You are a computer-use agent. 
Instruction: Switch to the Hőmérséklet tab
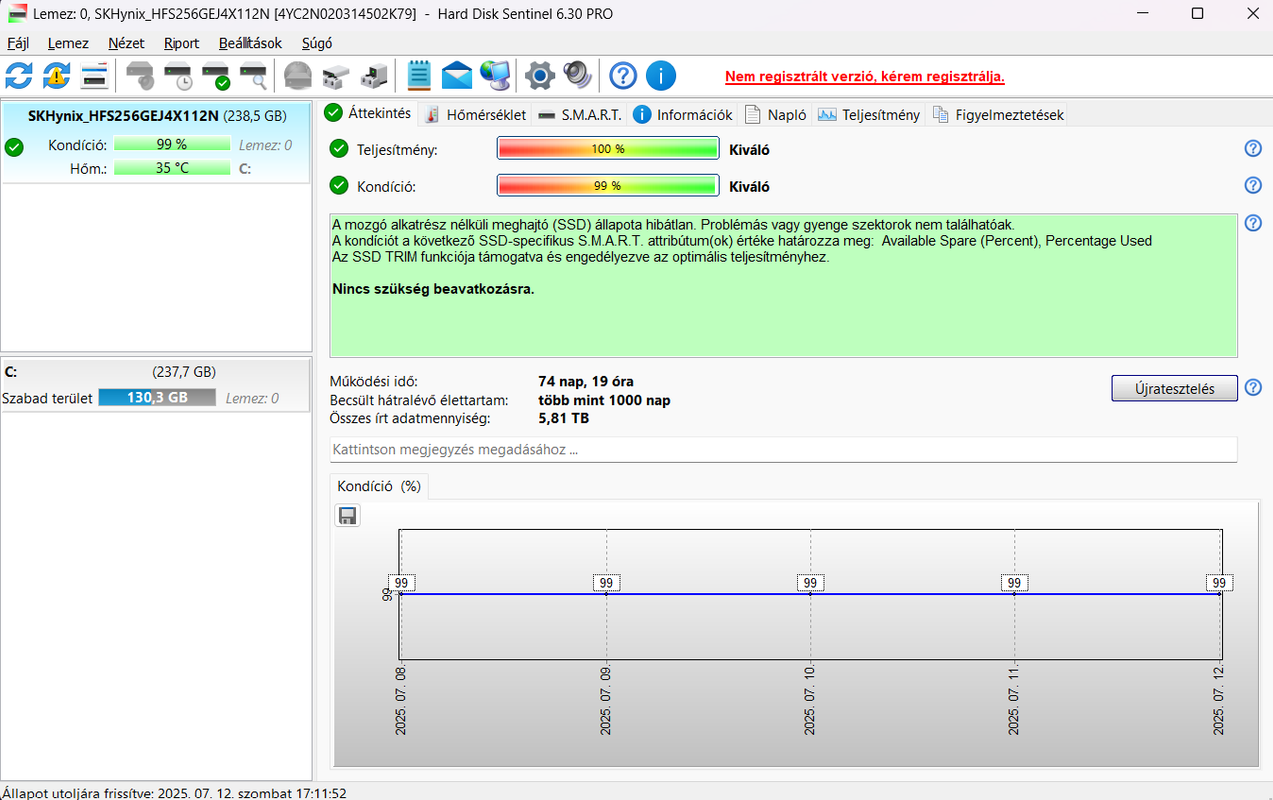pyautogui.click(x=475, y=115)
